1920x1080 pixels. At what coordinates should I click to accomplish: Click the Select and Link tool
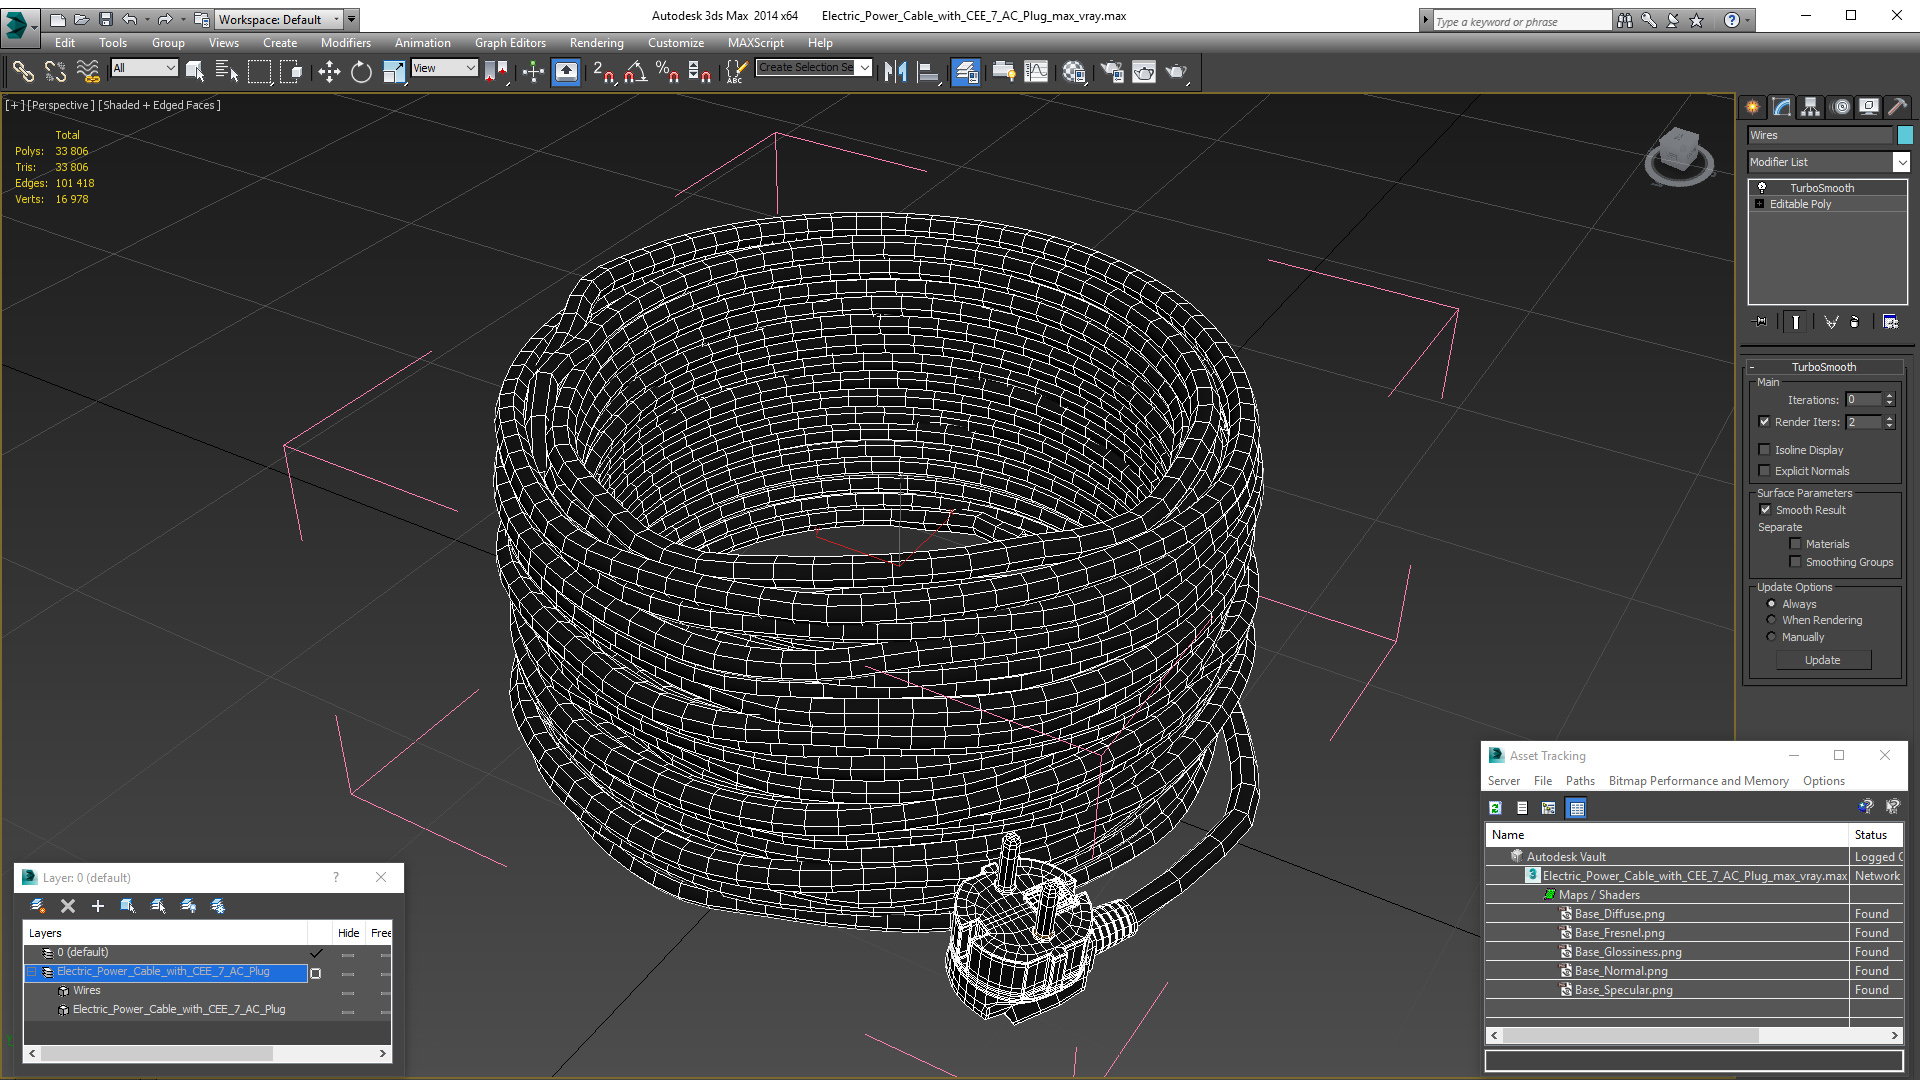23,71
